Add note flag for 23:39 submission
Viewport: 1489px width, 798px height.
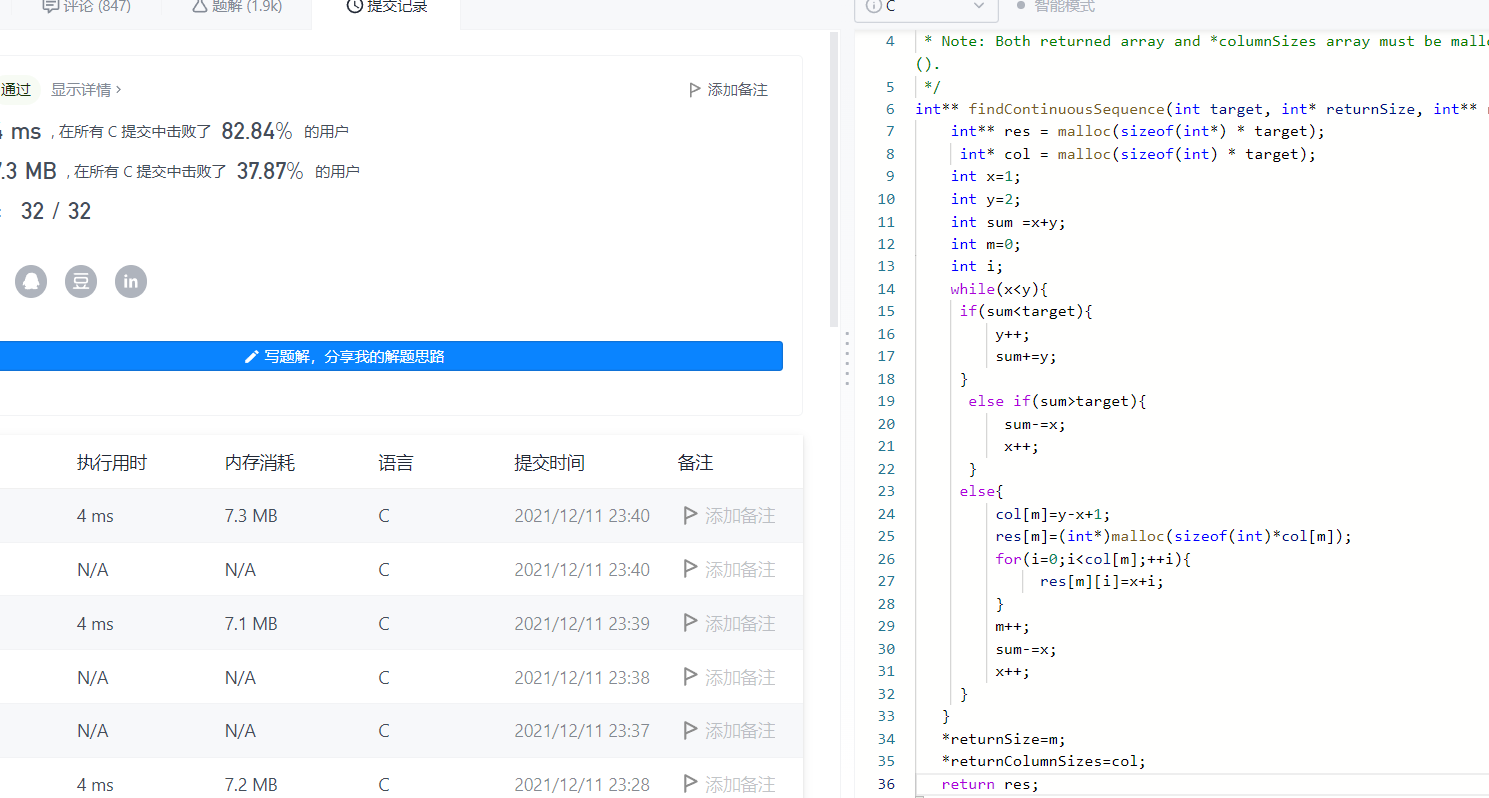click(690, 624)
